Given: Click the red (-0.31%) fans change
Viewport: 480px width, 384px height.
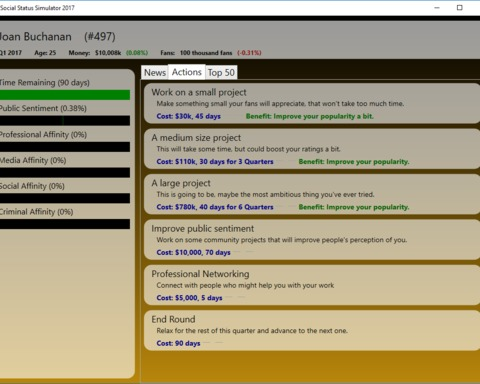Looking at the screenshot, I should coord(249,53).
